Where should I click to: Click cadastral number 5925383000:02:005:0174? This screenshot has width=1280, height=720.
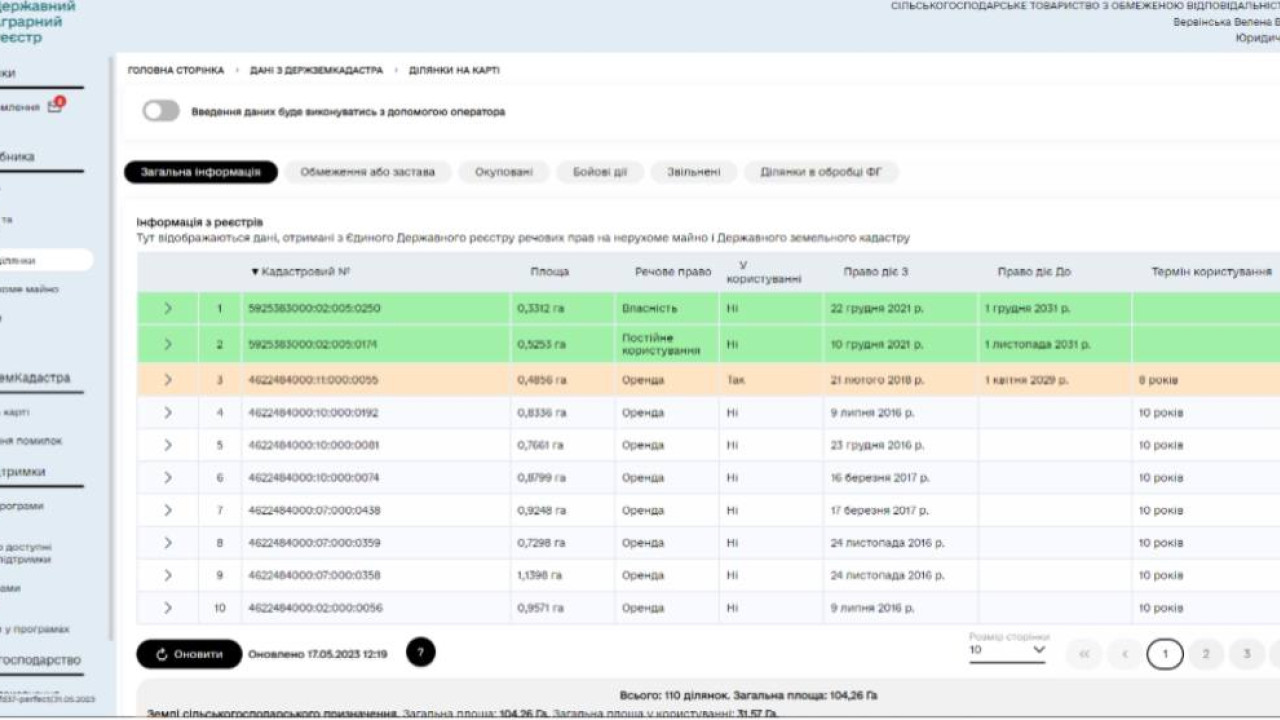314,344
